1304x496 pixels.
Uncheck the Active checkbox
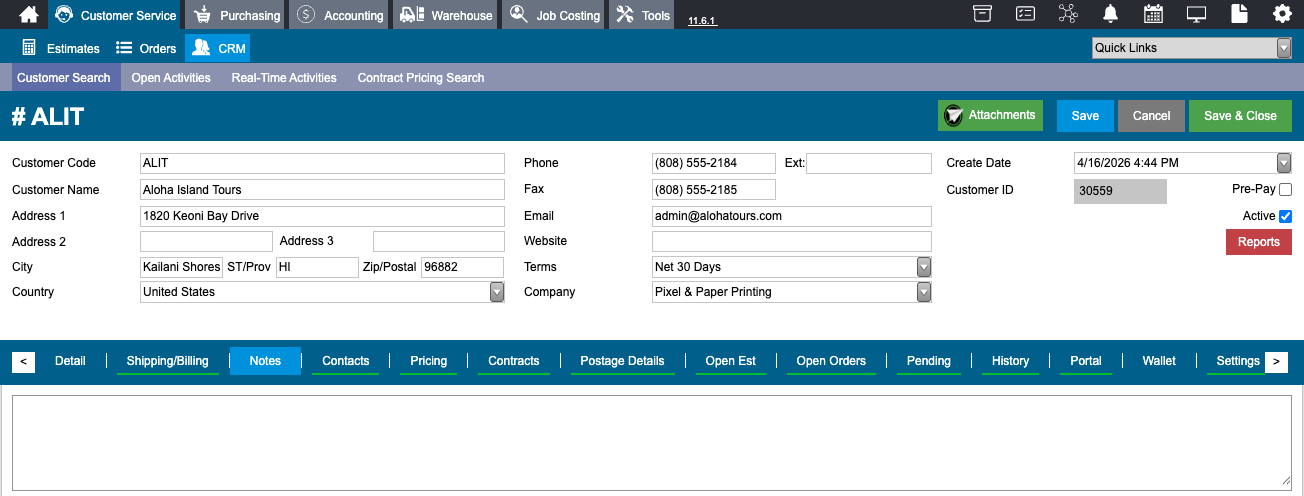click(x=1285, y=216)
